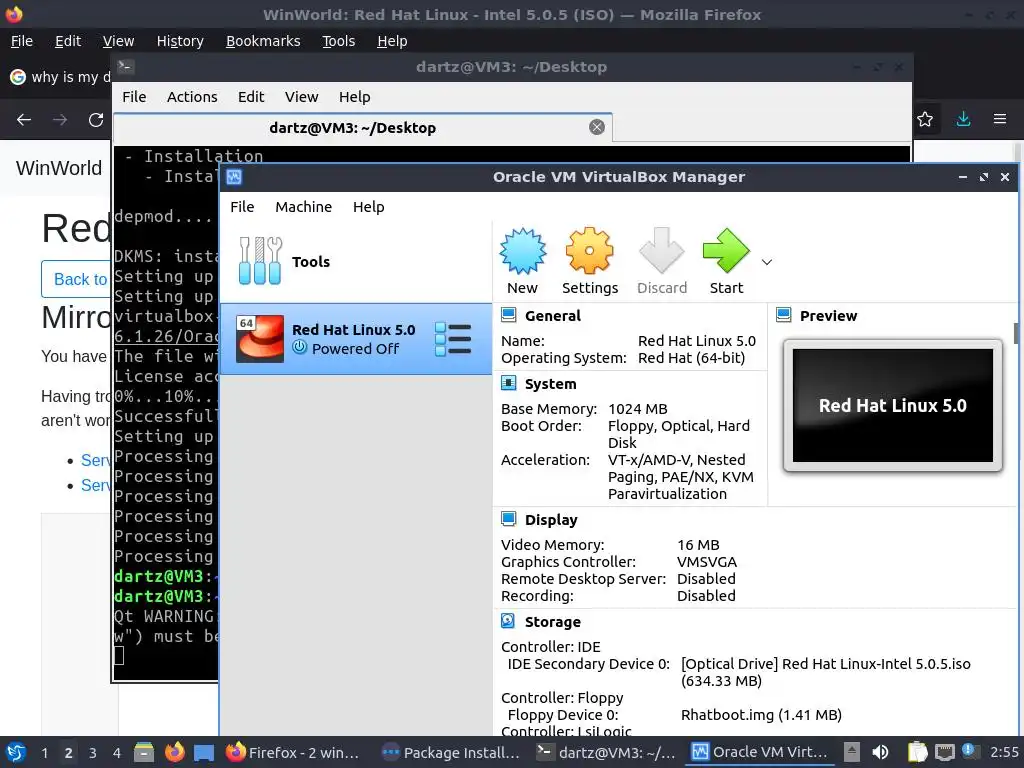This screenshot has height=768, width=1024.
Task: Open the VirtualBox Machine menu
Action: (x=303, y=206)
